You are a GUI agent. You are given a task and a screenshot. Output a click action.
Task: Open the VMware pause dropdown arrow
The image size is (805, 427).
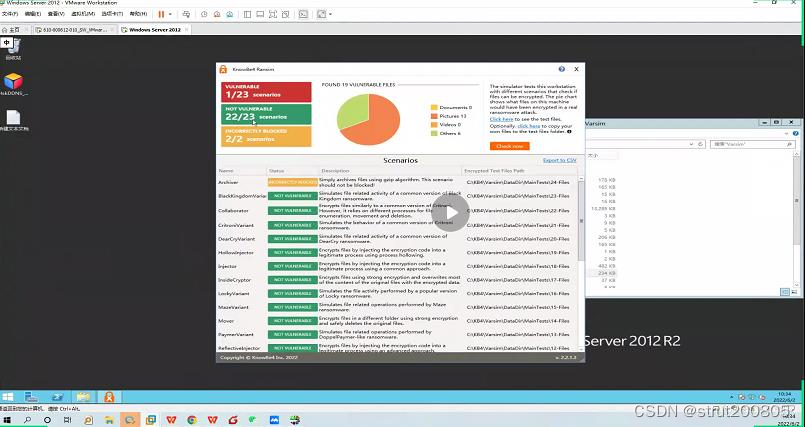170,15
